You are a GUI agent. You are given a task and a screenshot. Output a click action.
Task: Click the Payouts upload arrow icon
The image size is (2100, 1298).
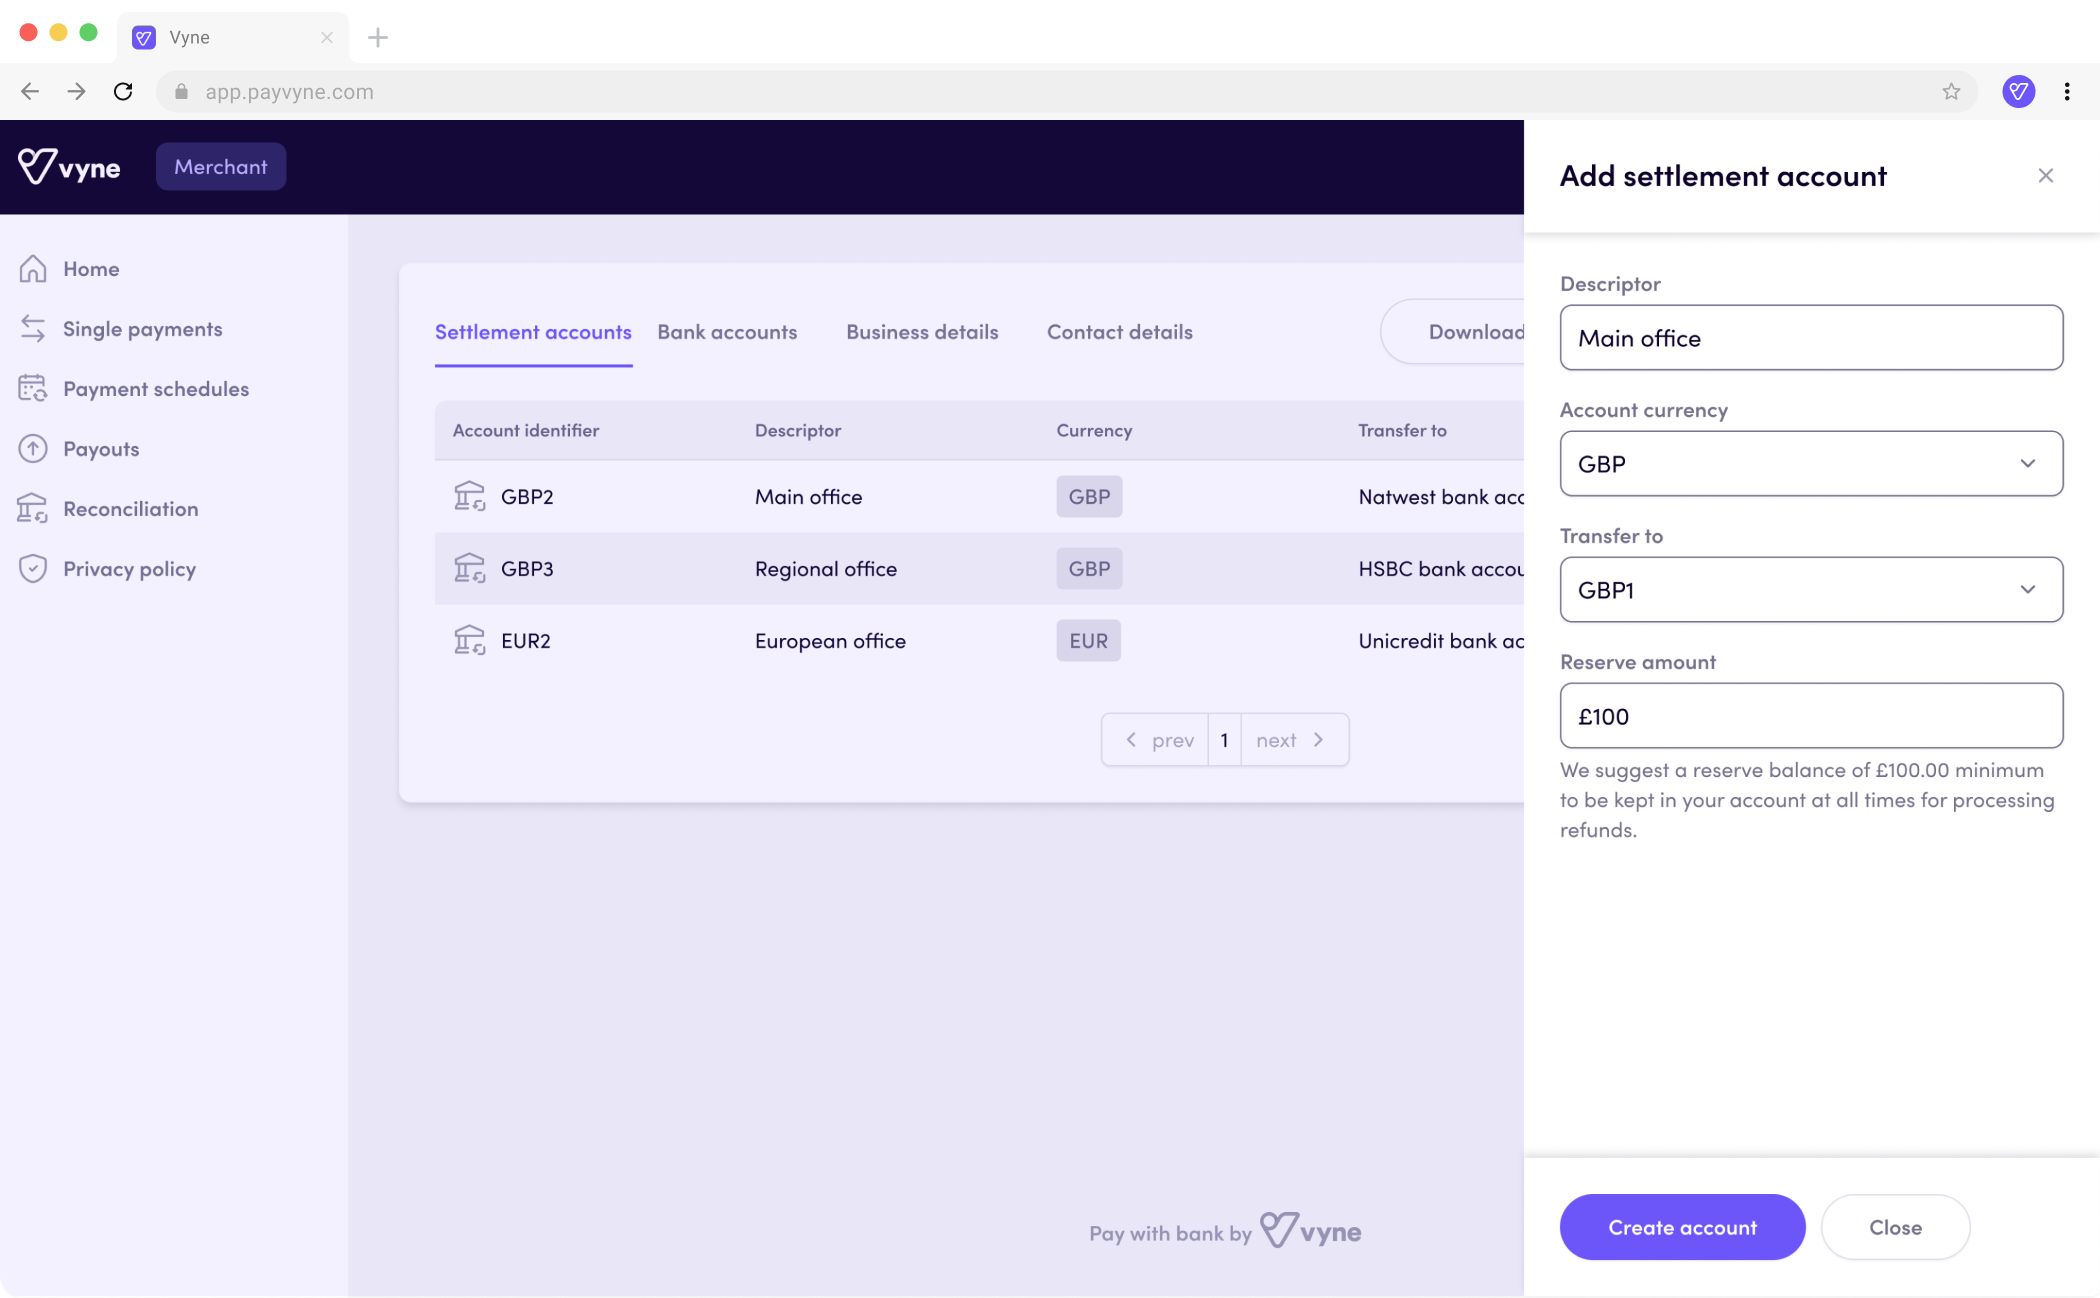tap(33, 449)
